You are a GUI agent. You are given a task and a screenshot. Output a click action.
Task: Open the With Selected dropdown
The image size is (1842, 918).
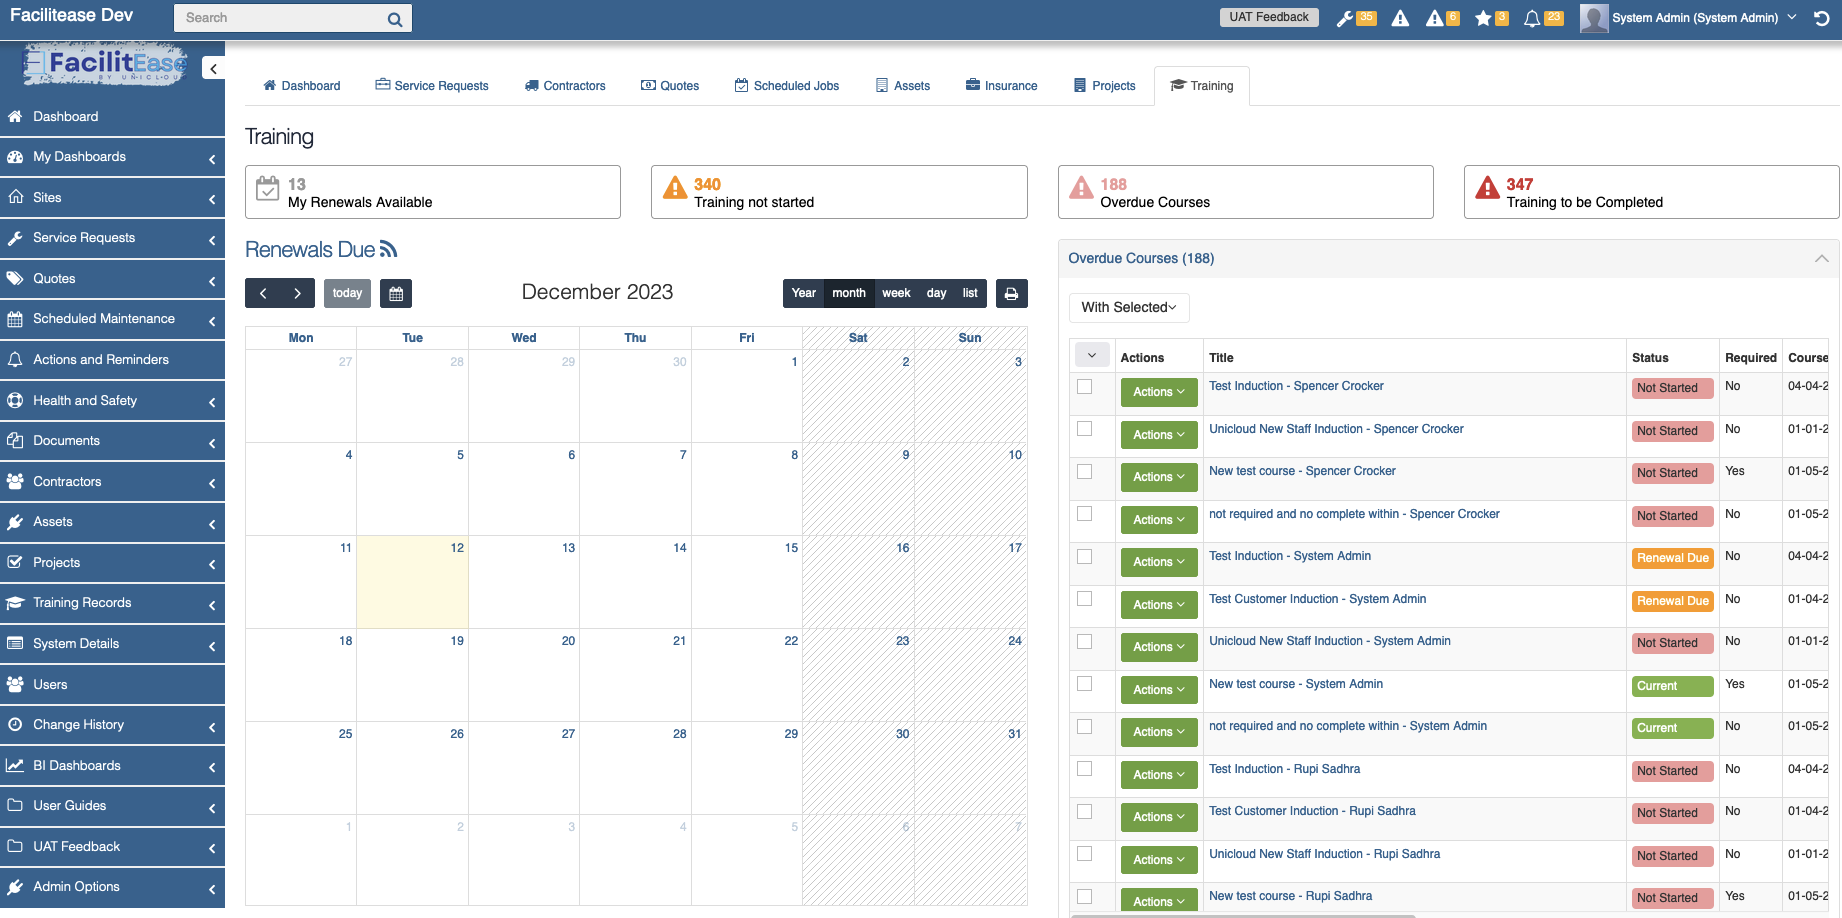click(1128, 307)
